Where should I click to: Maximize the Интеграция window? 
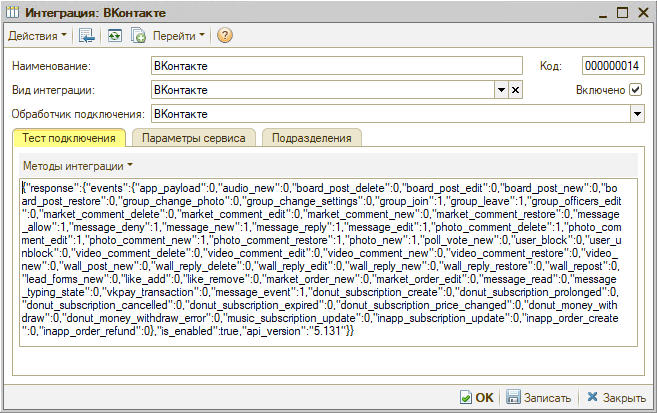point(623,13)
